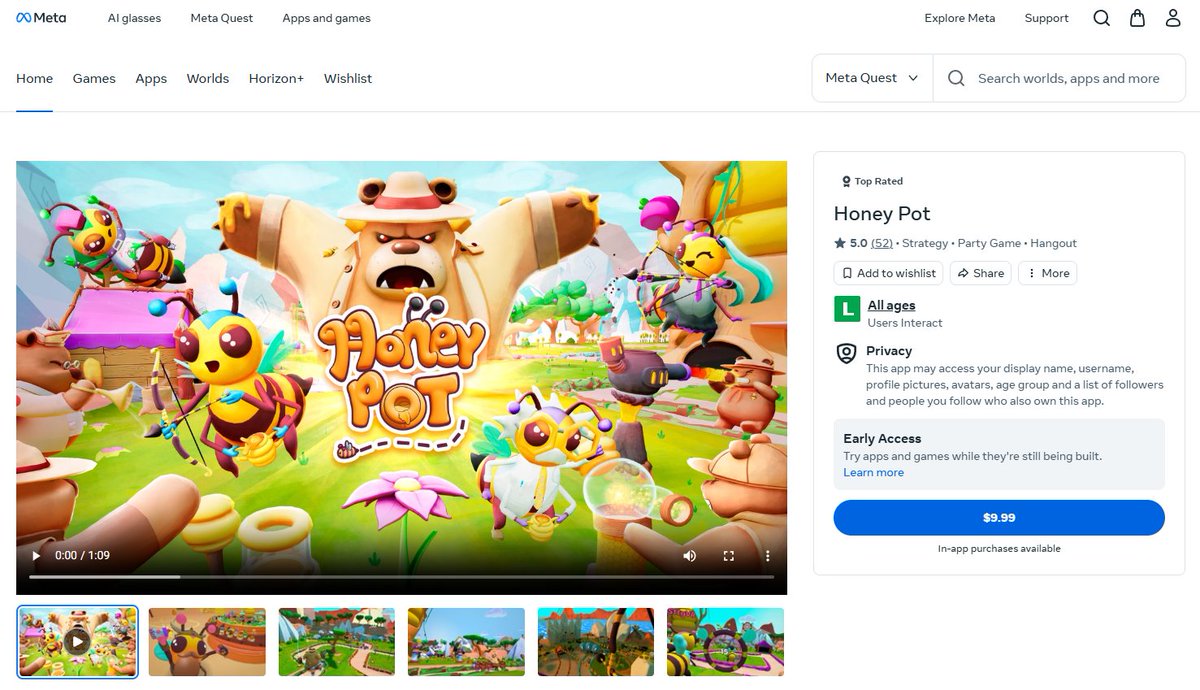The width and height of the screenshot is (1200, 690).
Task: Click the 5.0 star rating
Action: pyautogui.click(x=851, y=243)
